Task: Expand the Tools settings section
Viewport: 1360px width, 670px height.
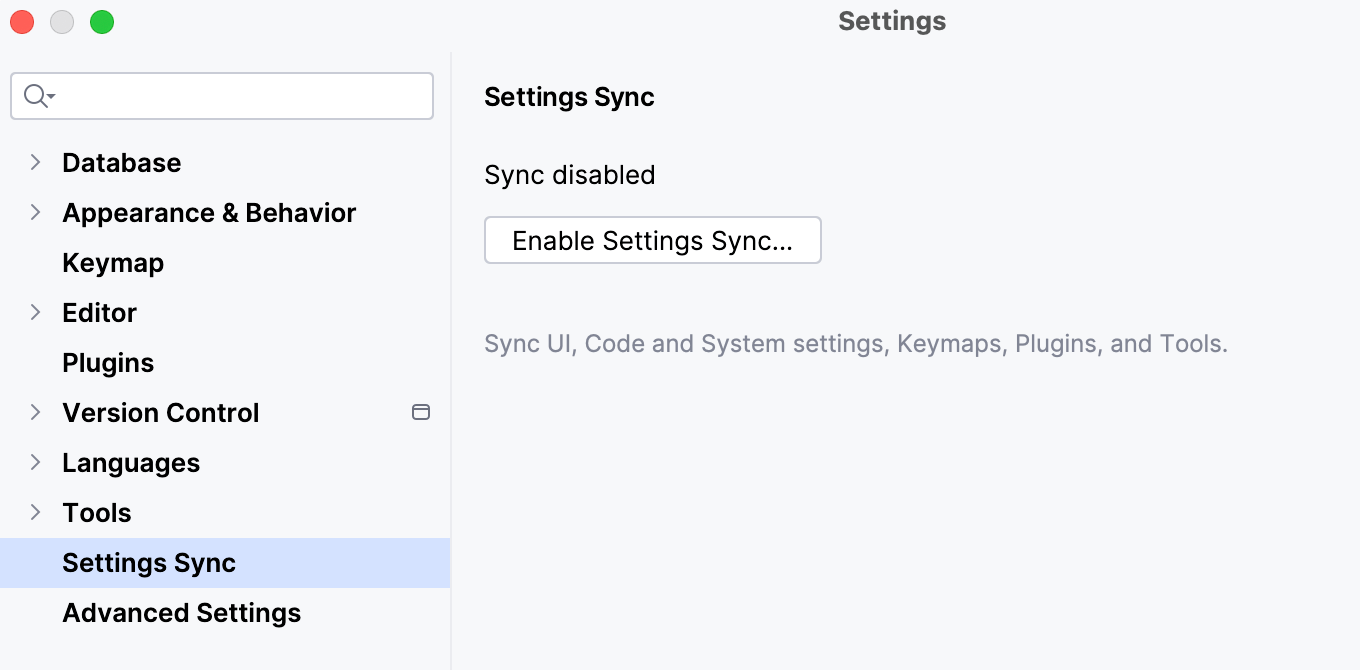Action: pos(36,512)
